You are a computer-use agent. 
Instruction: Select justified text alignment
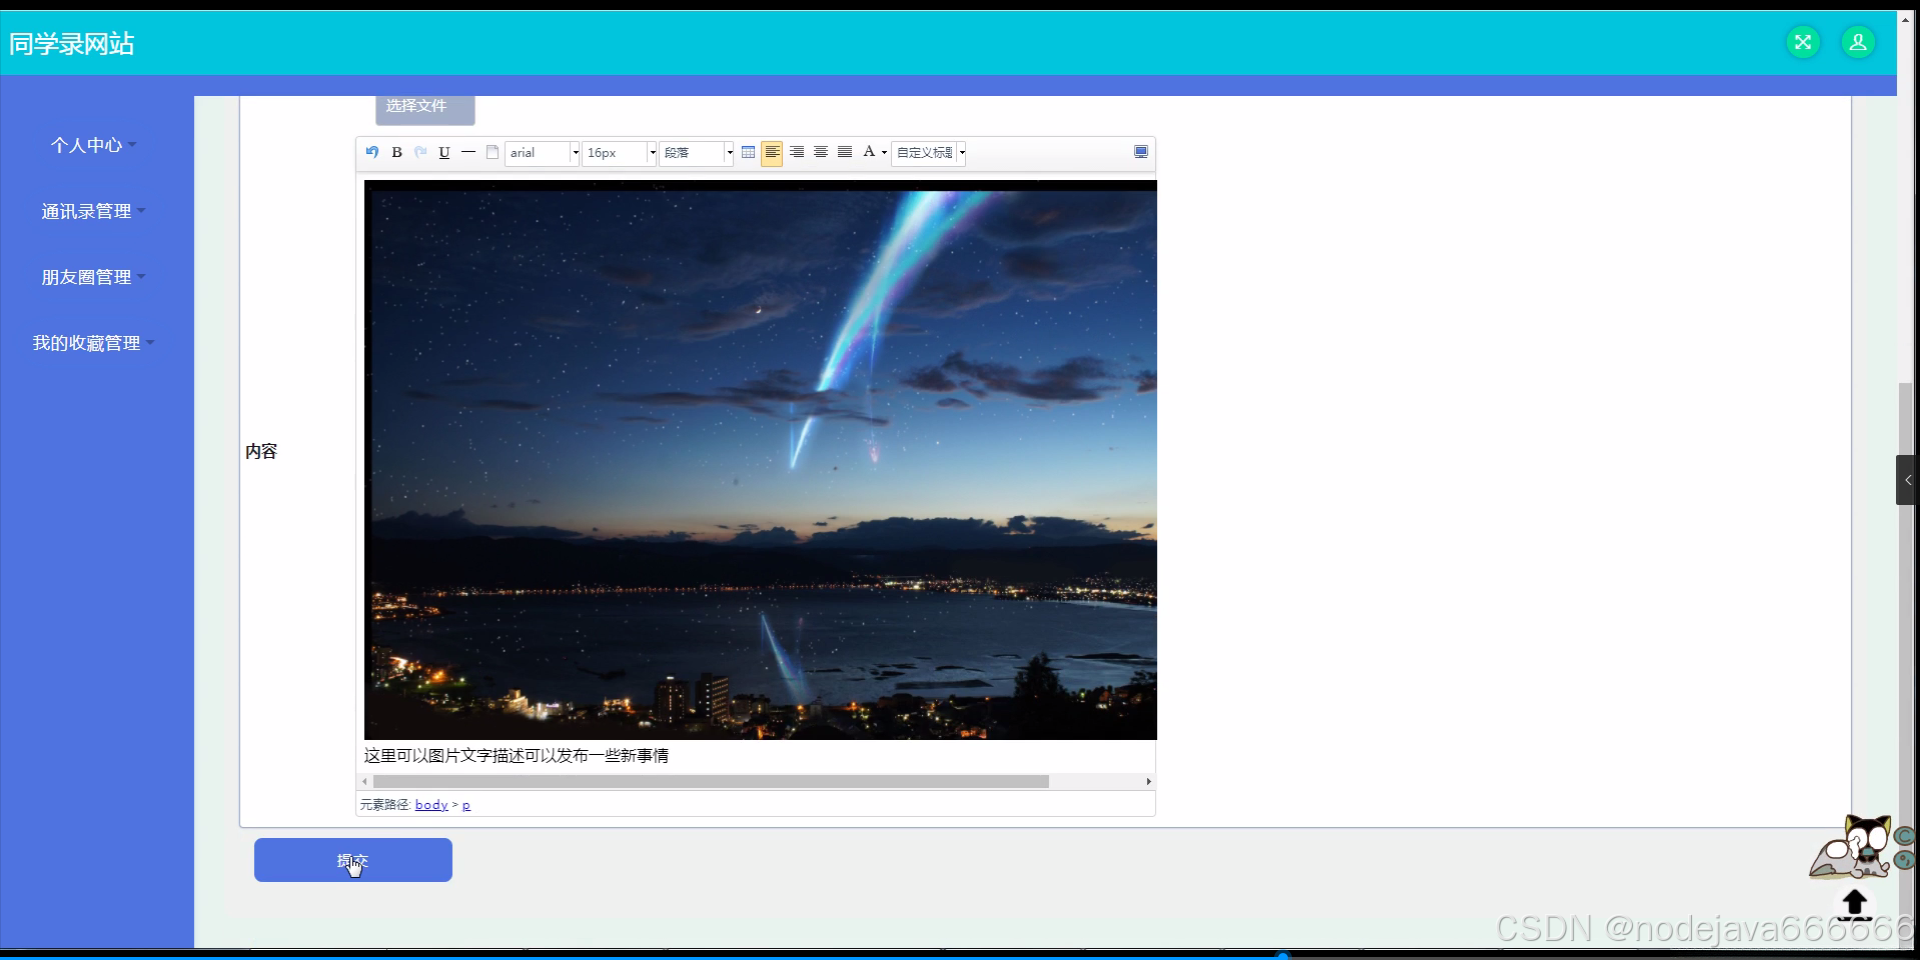point(845,152)
